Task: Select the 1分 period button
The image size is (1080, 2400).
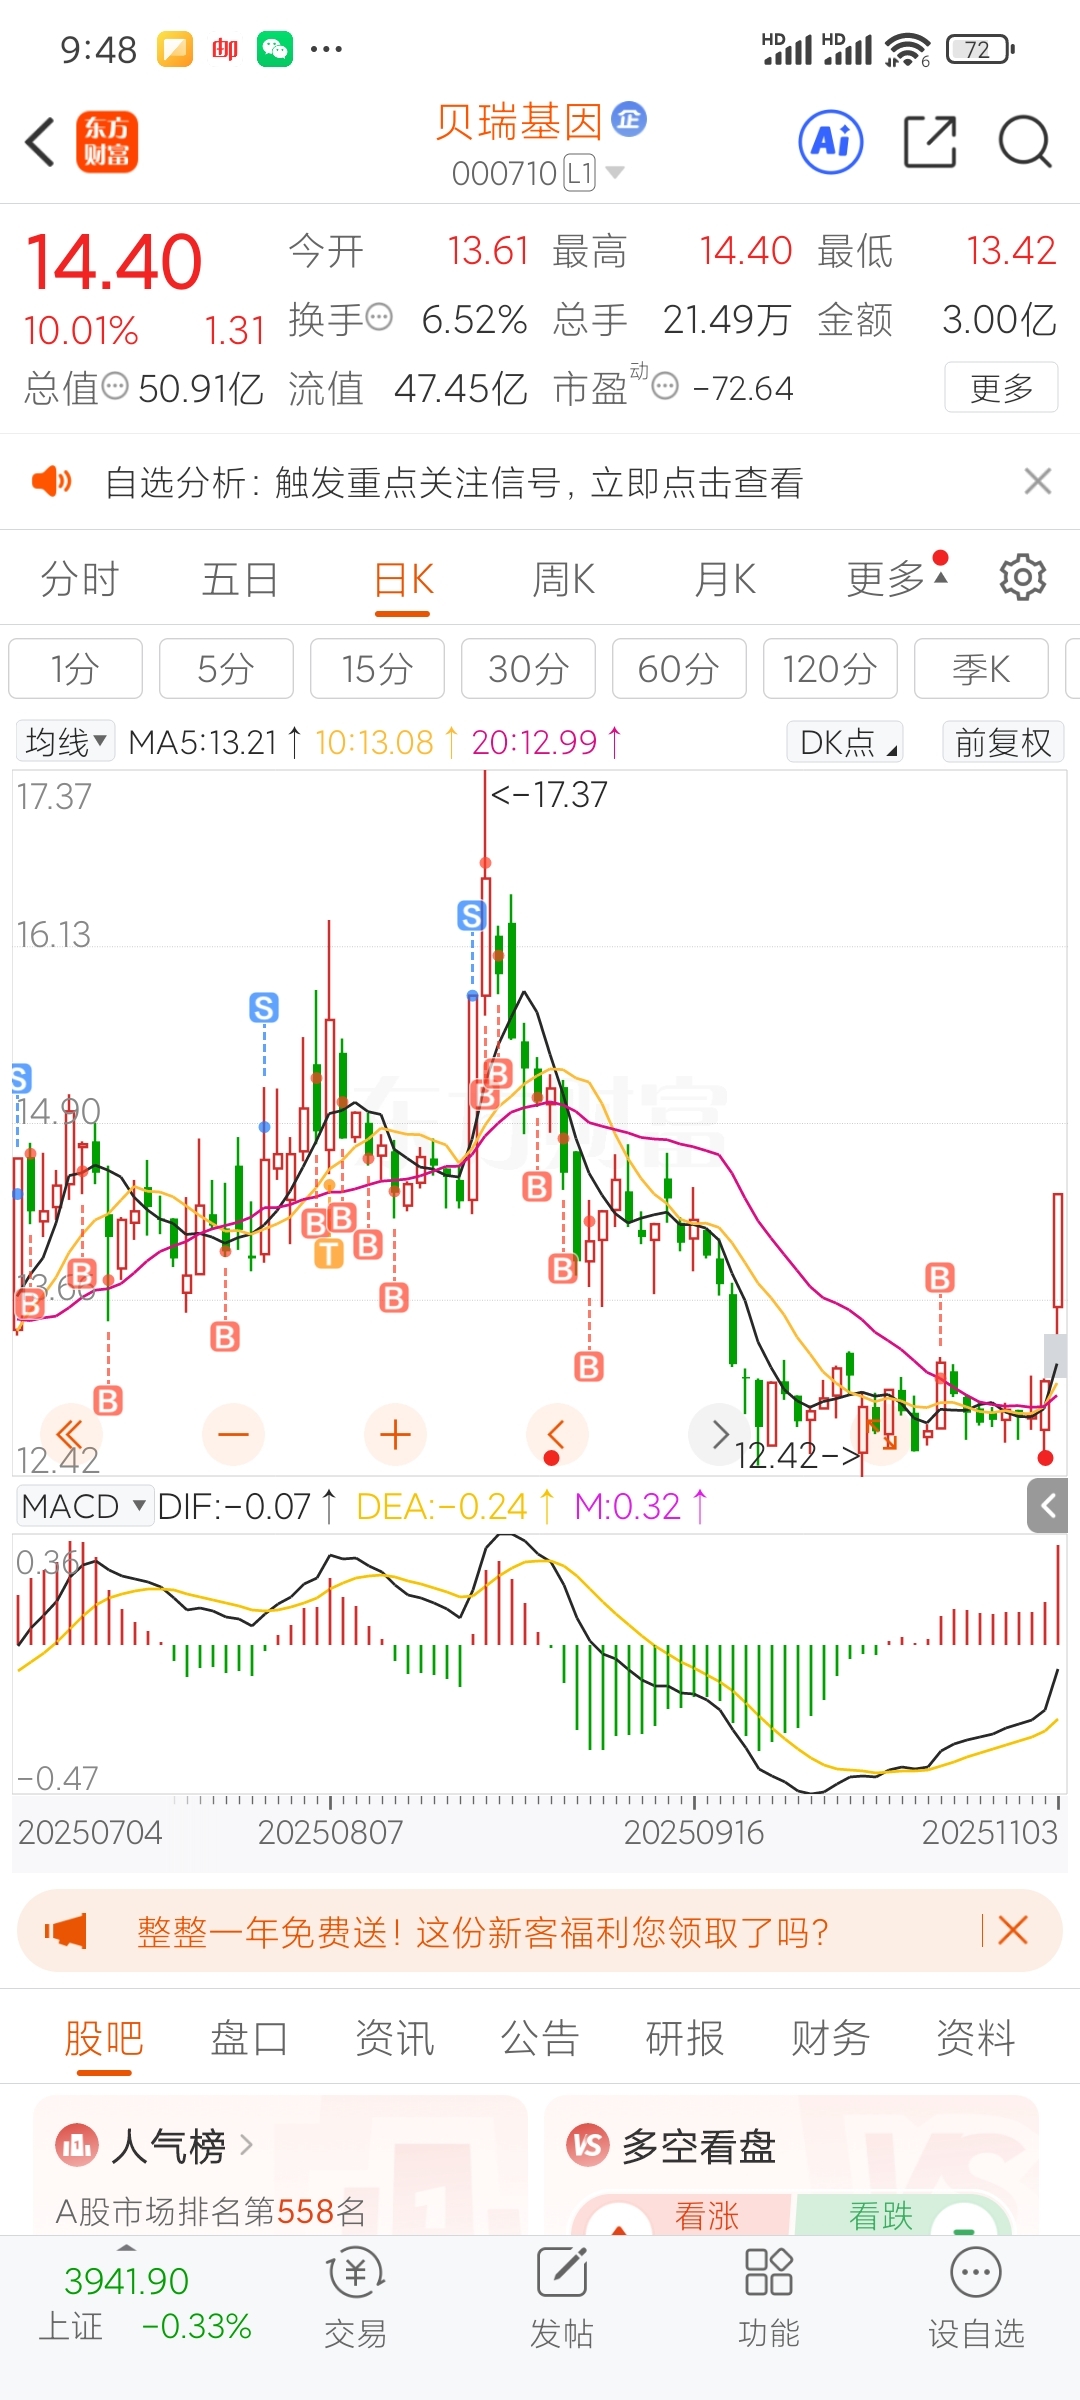Action: [76, 668]
